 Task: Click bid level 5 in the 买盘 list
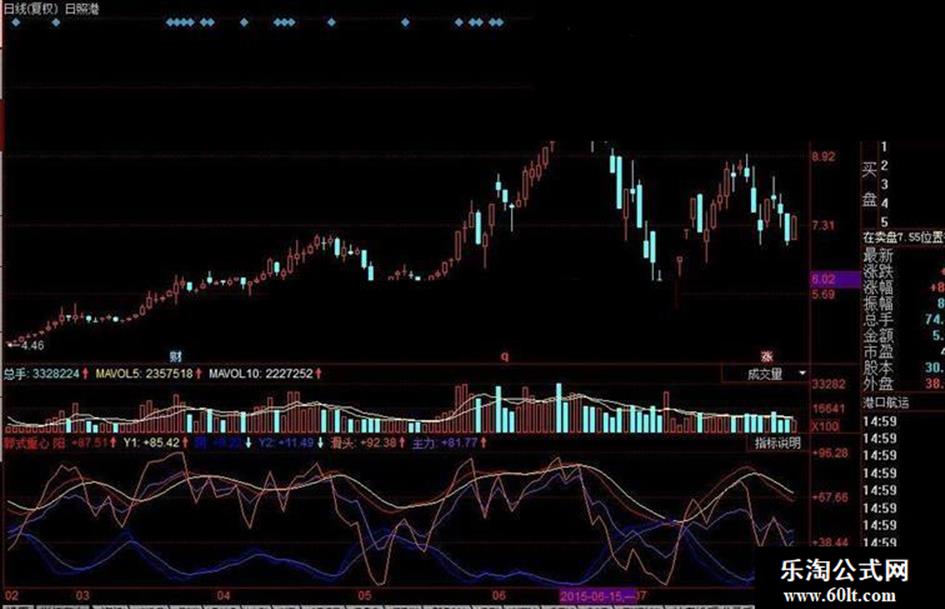tap(884, 222)
